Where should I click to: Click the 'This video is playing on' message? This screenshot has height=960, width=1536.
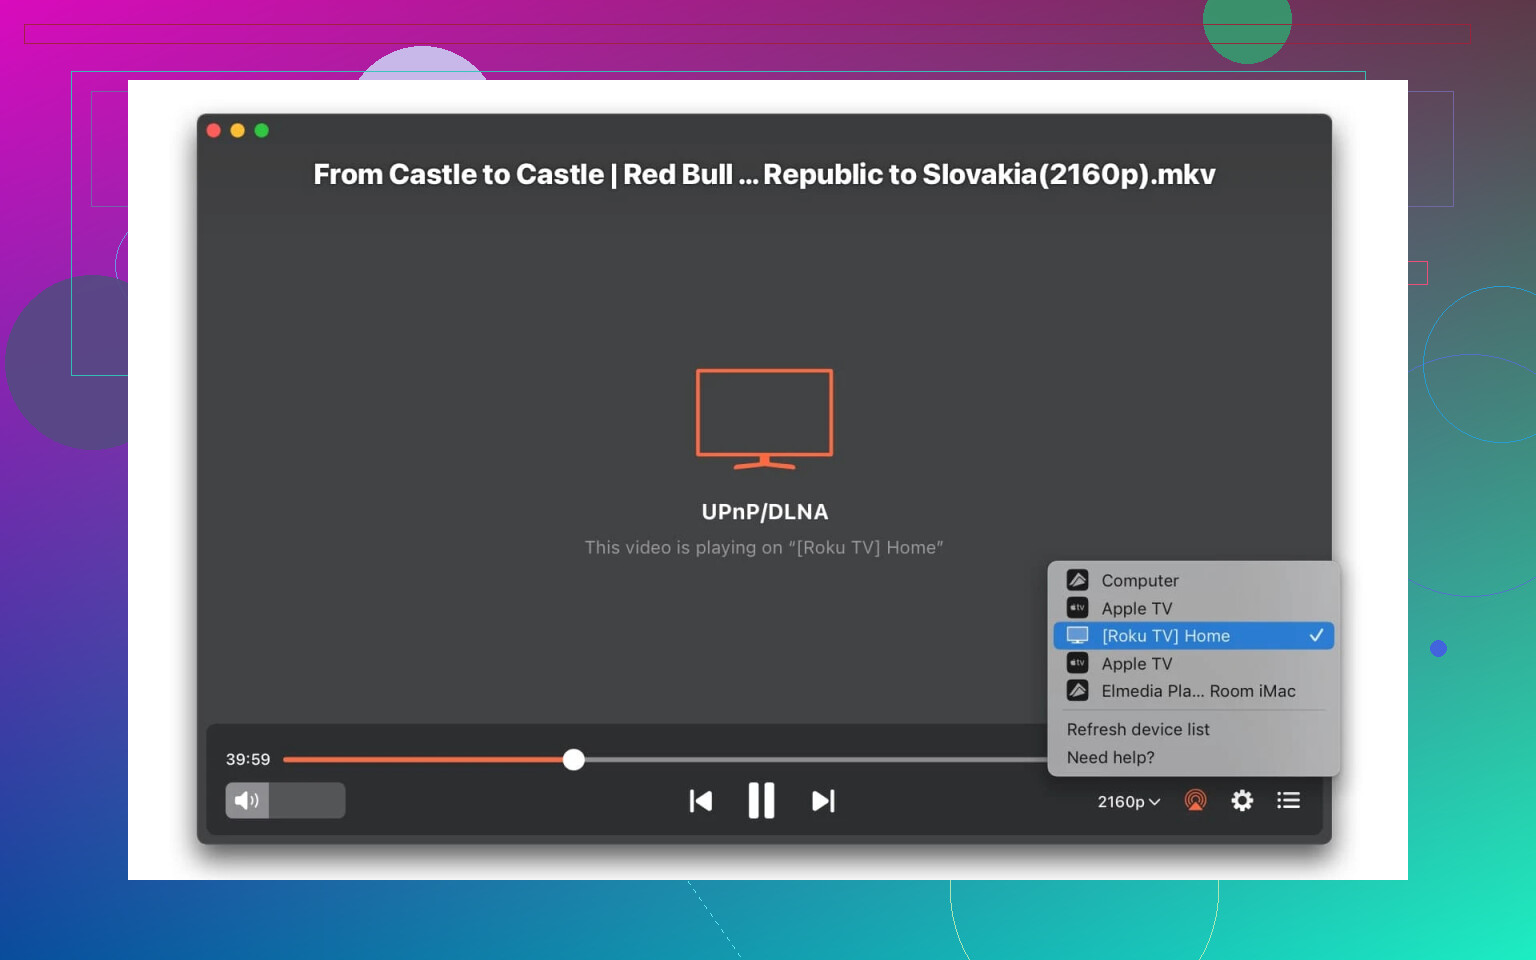click(764, 548)
